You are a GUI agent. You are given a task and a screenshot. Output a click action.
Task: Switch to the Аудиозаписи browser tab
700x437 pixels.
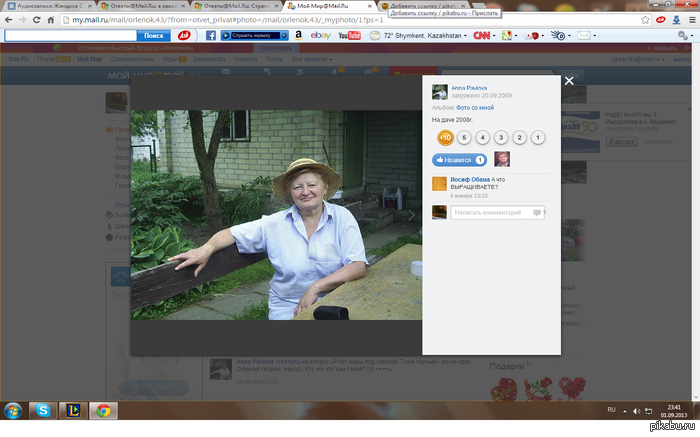pos(48,6)
